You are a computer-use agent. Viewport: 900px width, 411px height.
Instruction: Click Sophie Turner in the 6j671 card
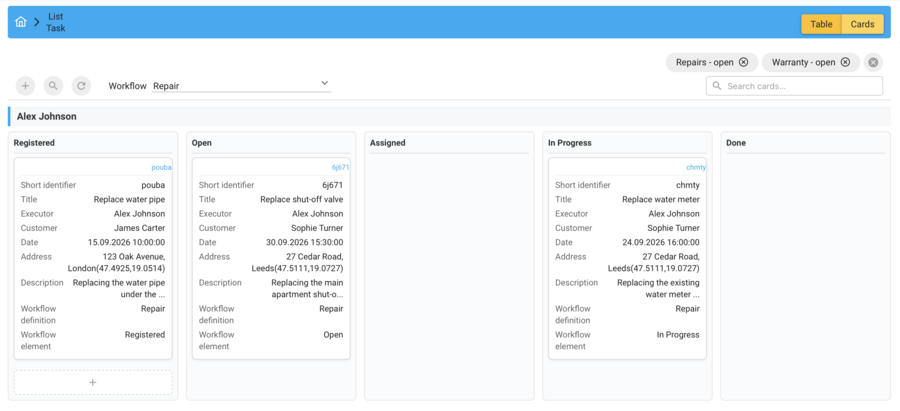click(317, 228)
